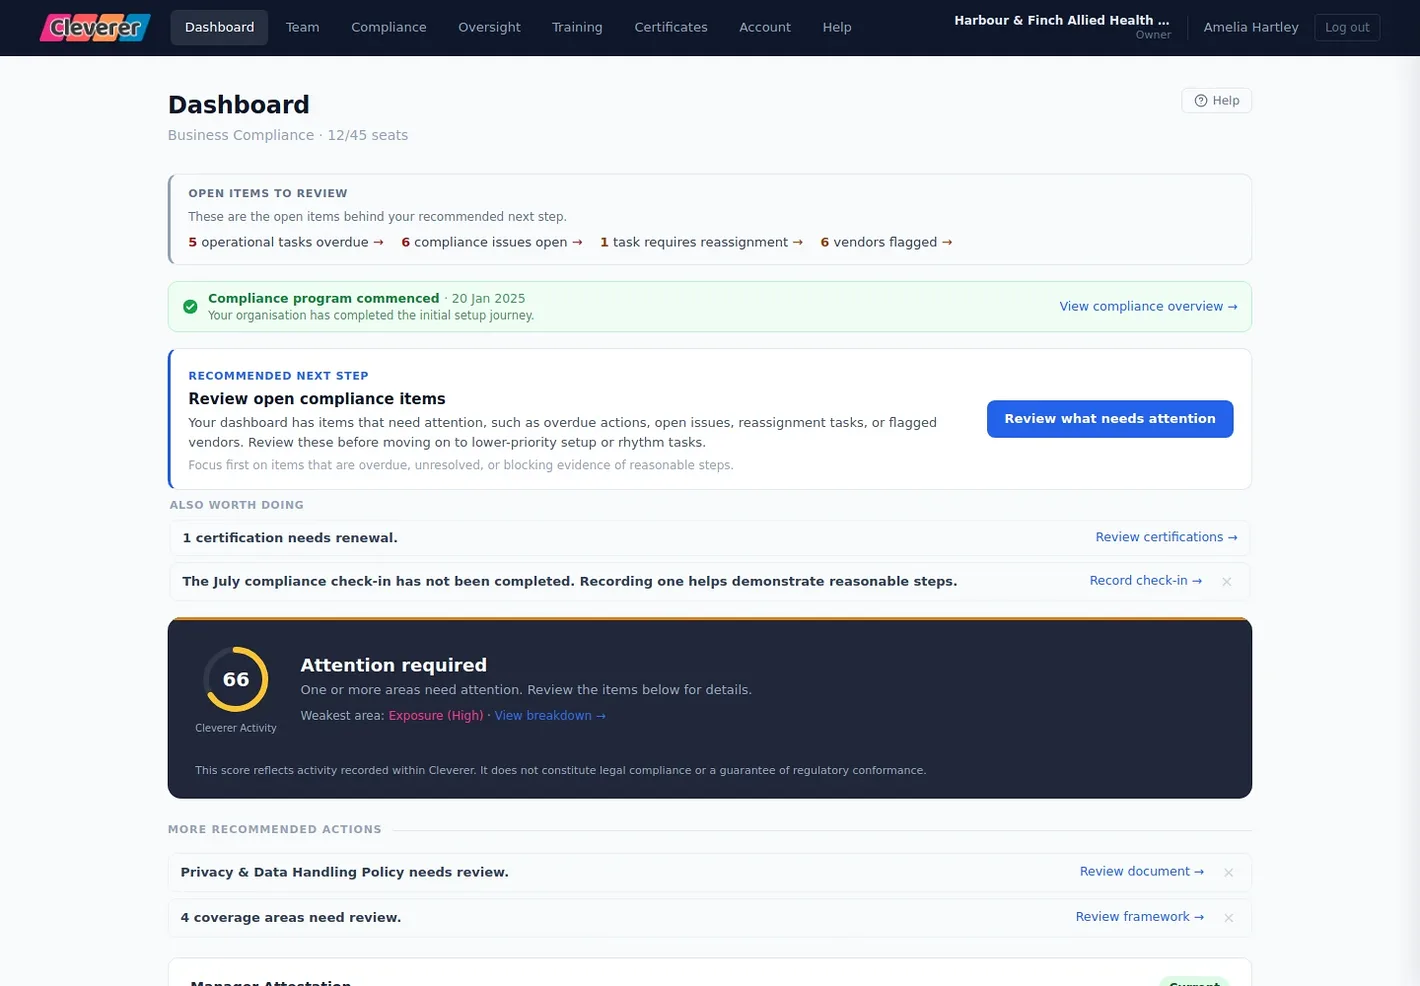1420x986 pixels.
Task: Open the Dashboard nav tab
Action: 219,27
